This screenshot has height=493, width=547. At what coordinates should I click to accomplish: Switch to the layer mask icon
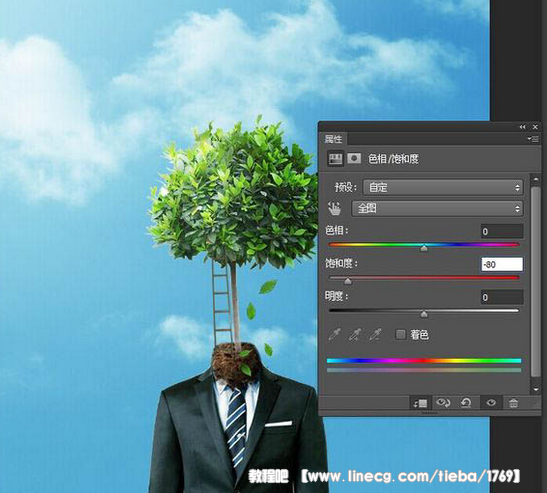coord(354,159)
